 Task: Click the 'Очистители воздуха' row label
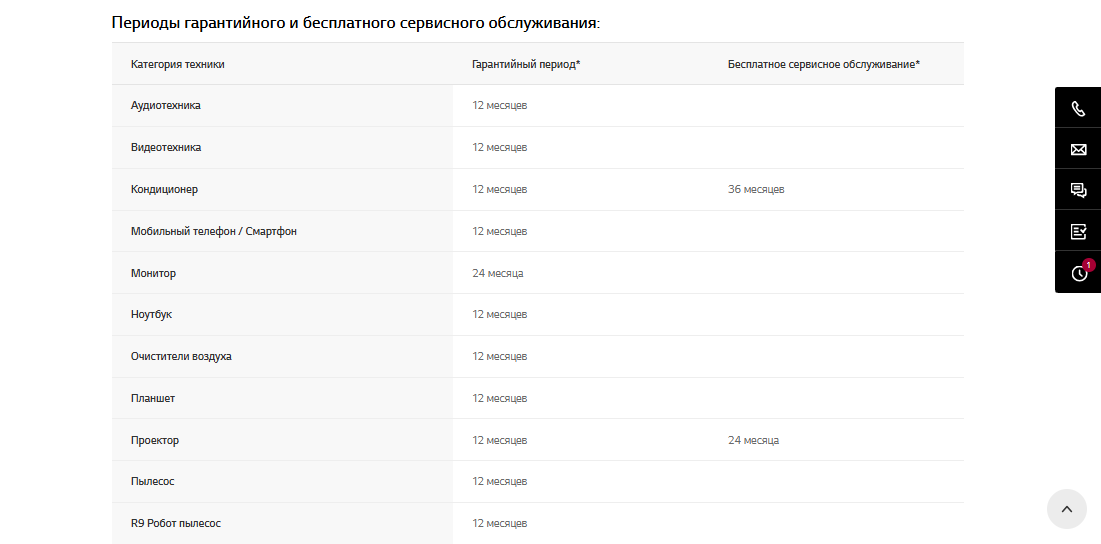coord(181,357)
